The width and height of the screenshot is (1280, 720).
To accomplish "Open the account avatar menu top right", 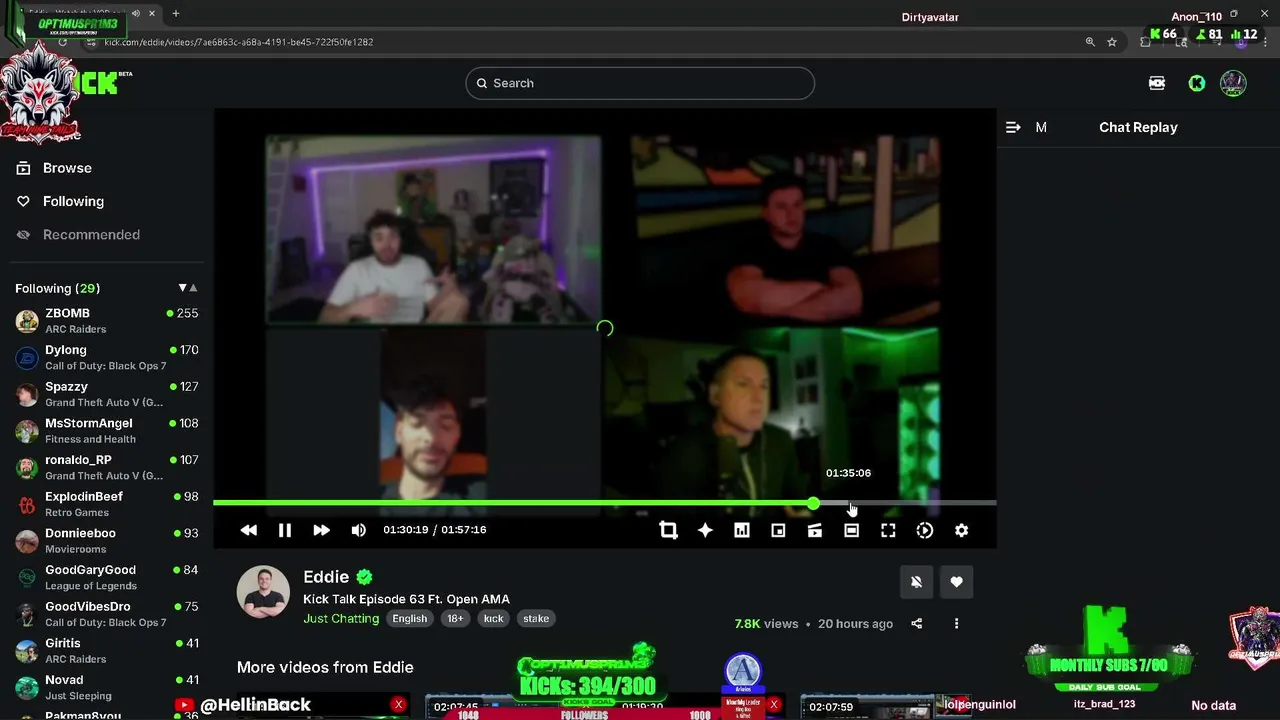I will [x=1233, y=83].
